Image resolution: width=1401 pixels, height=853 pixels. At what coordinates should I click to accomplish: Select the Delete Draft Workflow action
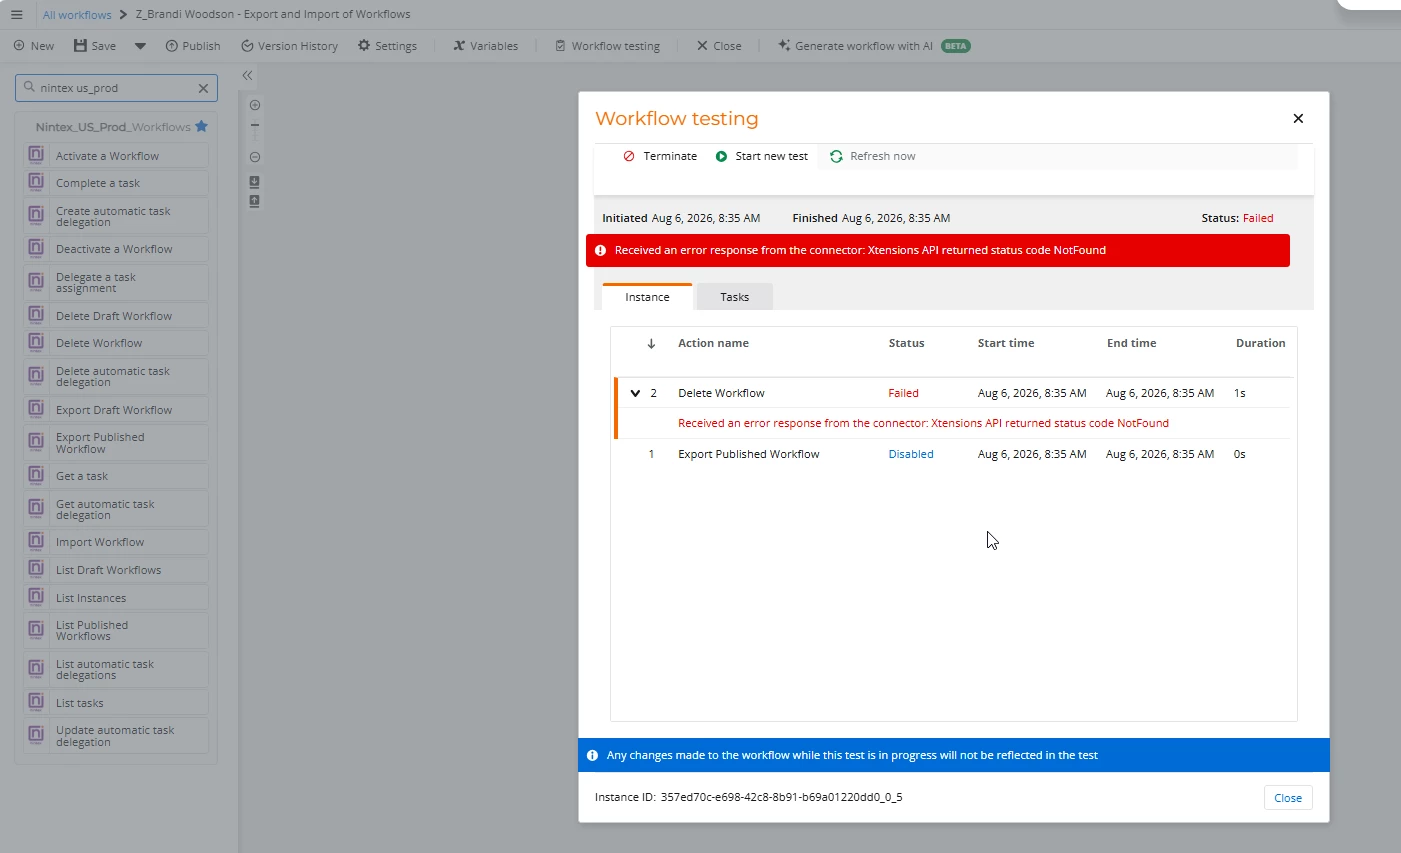click(116, 316)
